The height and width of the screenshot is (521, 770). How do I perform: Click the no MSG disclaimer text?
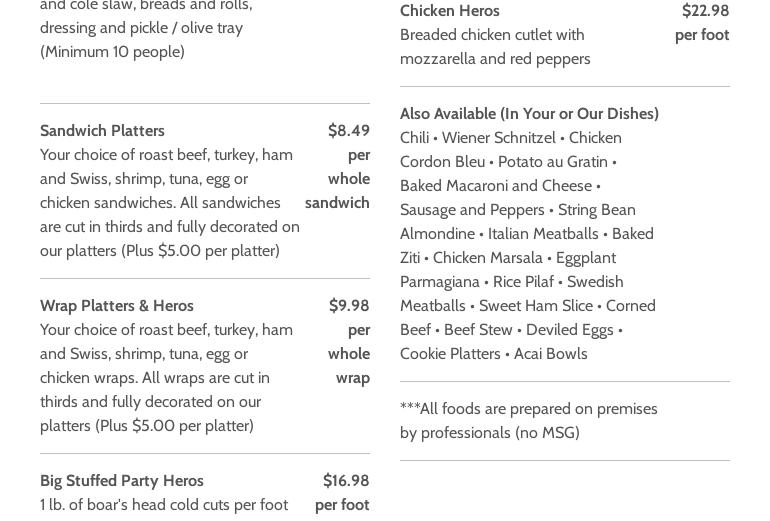(x=528, y=421)
